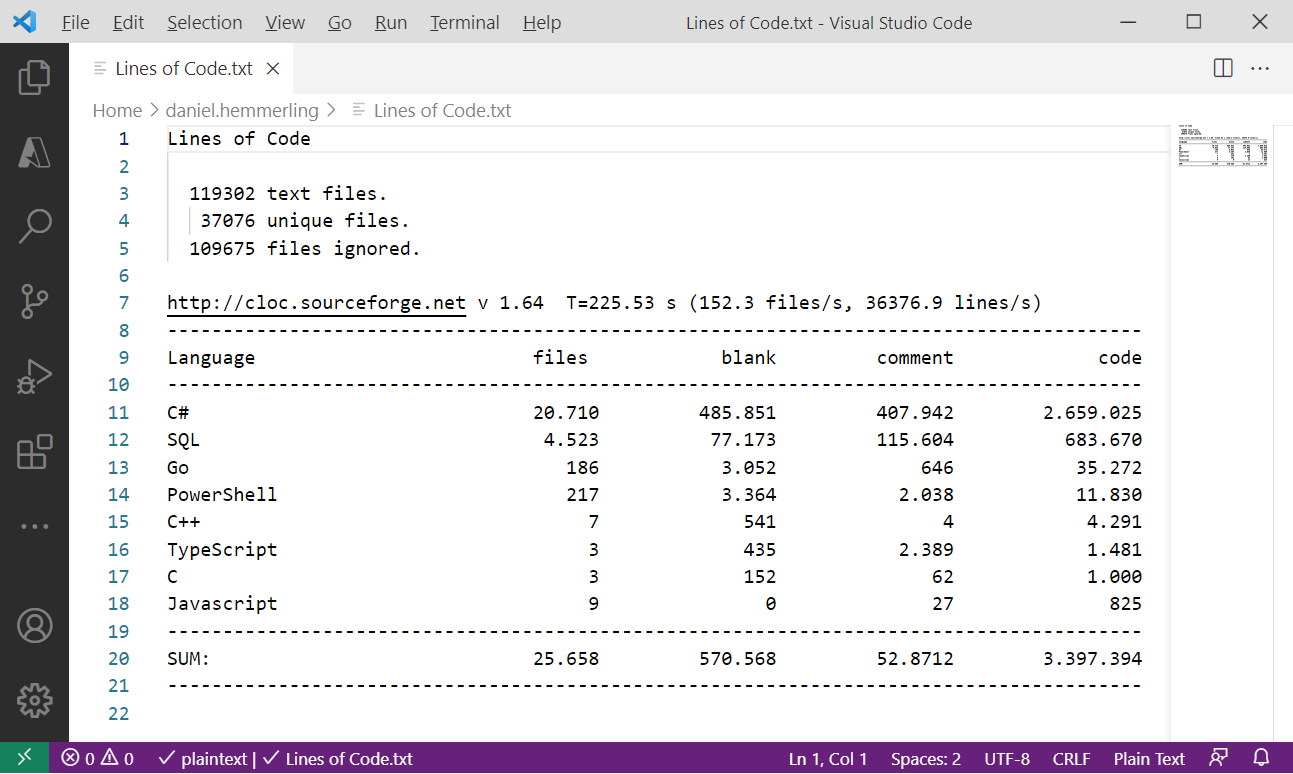Open the Extensions marketplace icon
1293x774 pixels.
tap(35, 452)
